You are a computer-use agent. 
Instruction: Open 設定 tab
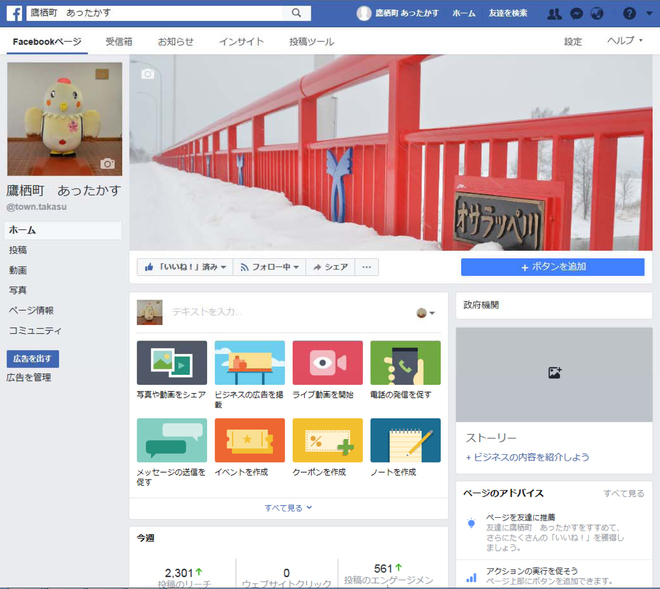tap(573, 42)
